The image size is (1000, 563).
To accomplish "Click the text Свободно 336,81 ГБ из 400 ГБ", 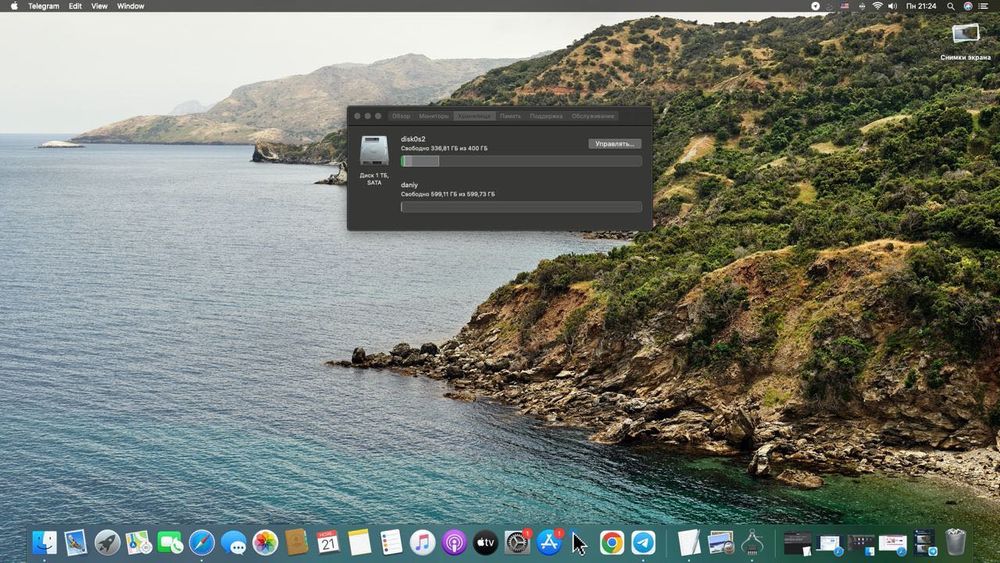I will click(x=444, y=149).
